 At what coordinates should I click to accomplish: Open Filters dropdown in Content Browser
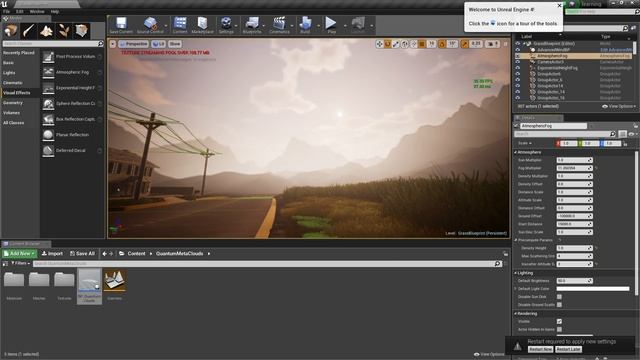(20, 264)
